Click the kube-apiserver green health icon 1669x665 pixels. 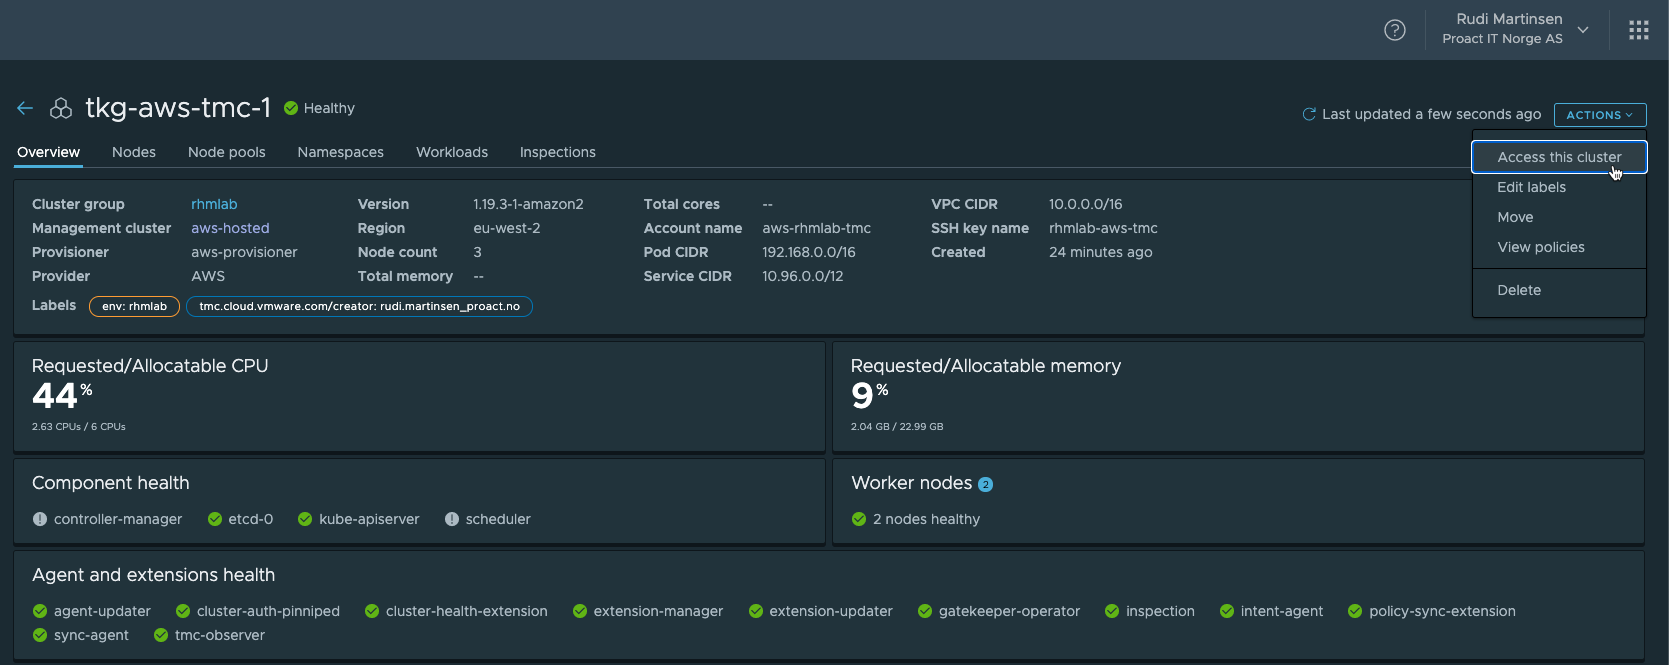pyautogui.click(x=305, y=519)
